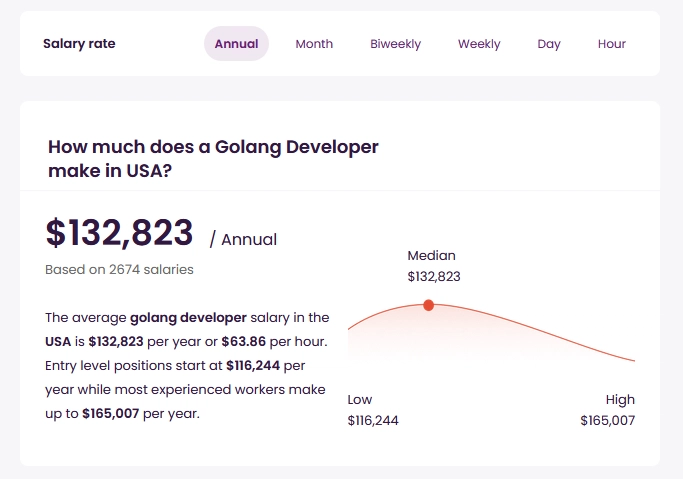This screenshot has width=683, height=479.
Task: Click the large $132,823 salary figure
Action: coord(119,233)
